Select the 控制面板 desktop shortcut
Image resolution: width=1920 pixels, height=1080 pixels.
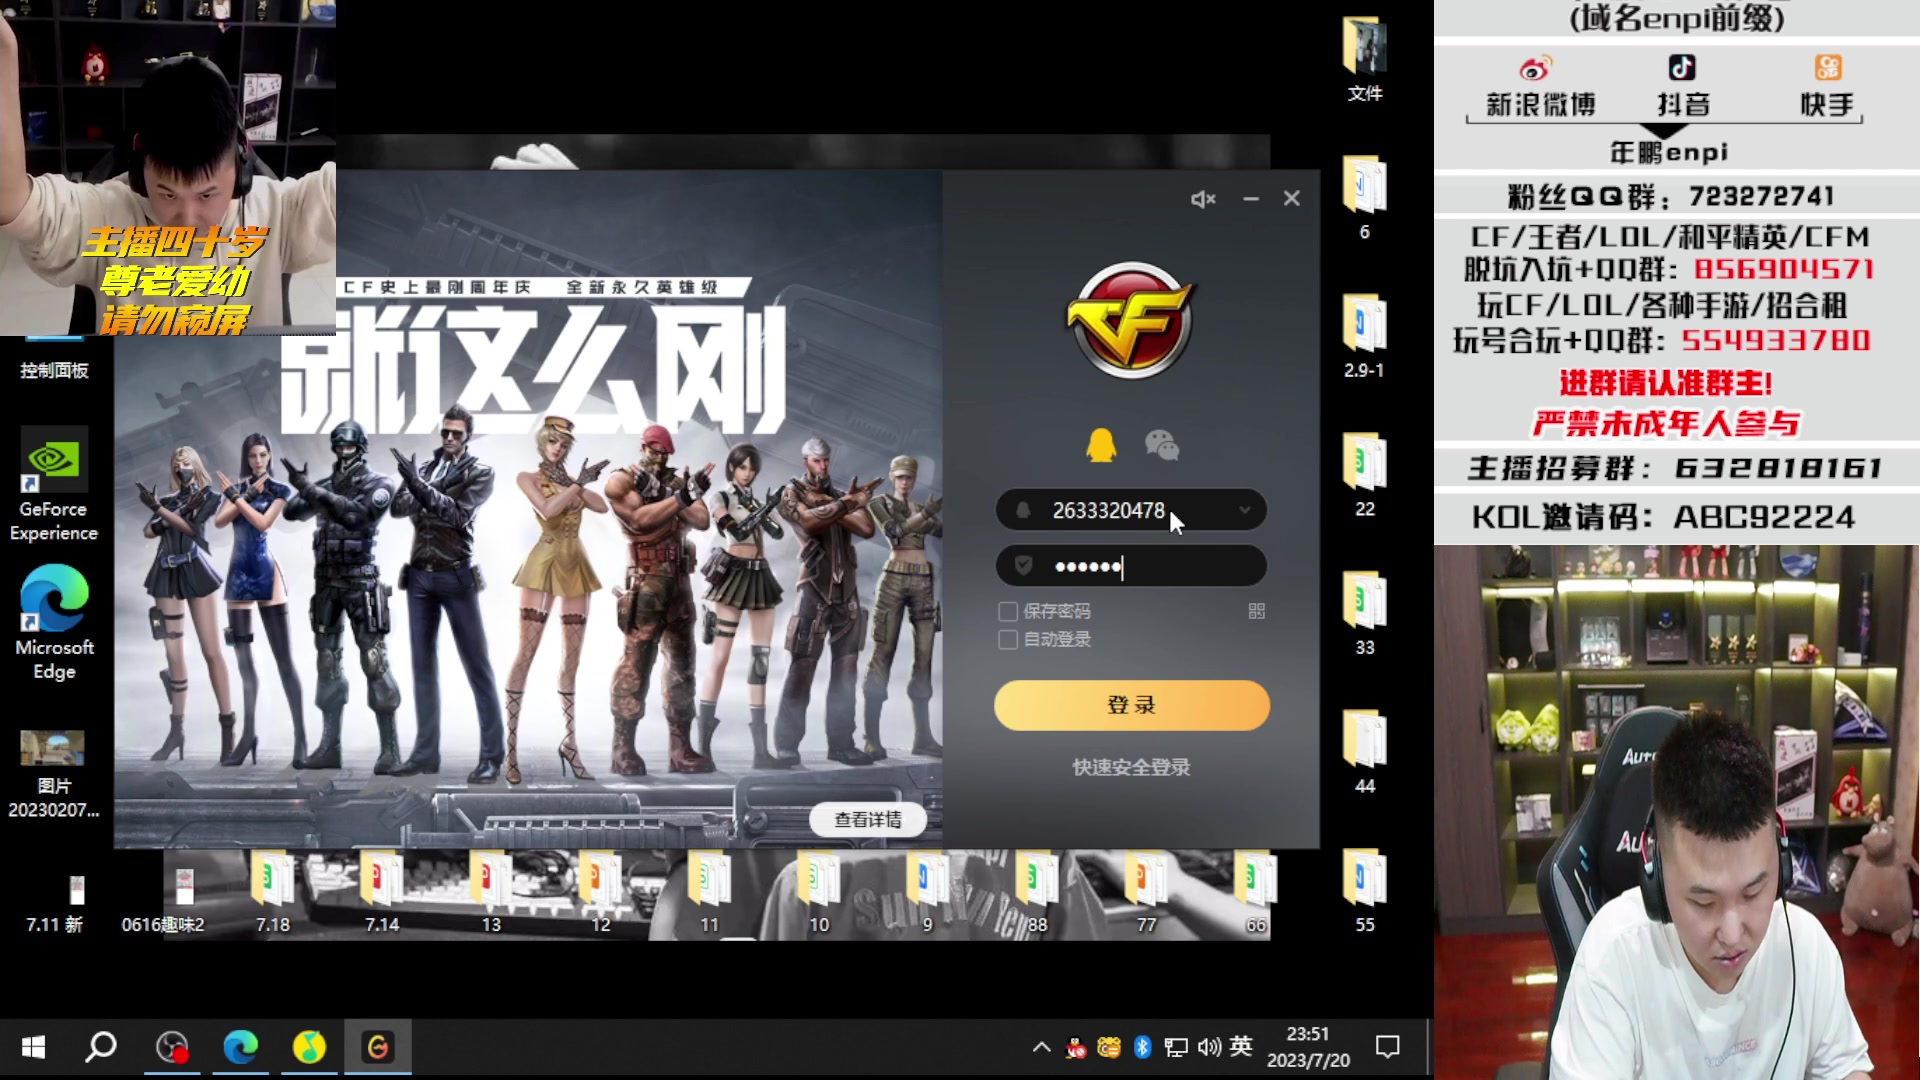click(54, 358)
